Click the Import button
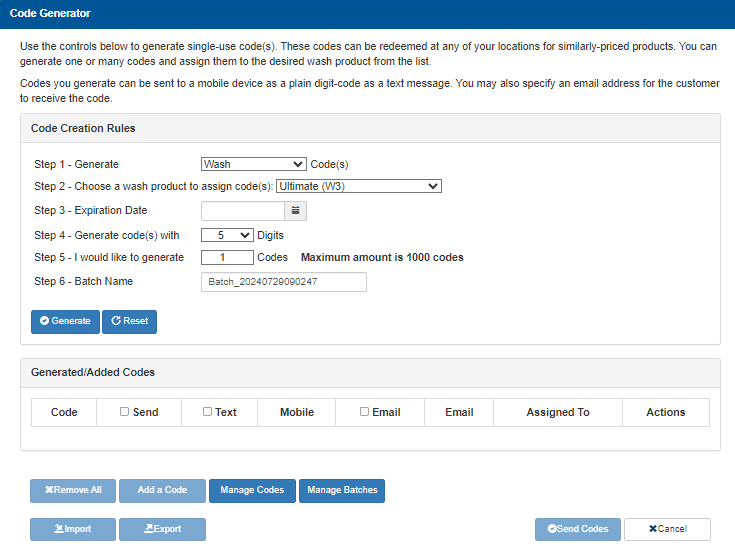This screenshot has width=735, height=548. (73, 529)
